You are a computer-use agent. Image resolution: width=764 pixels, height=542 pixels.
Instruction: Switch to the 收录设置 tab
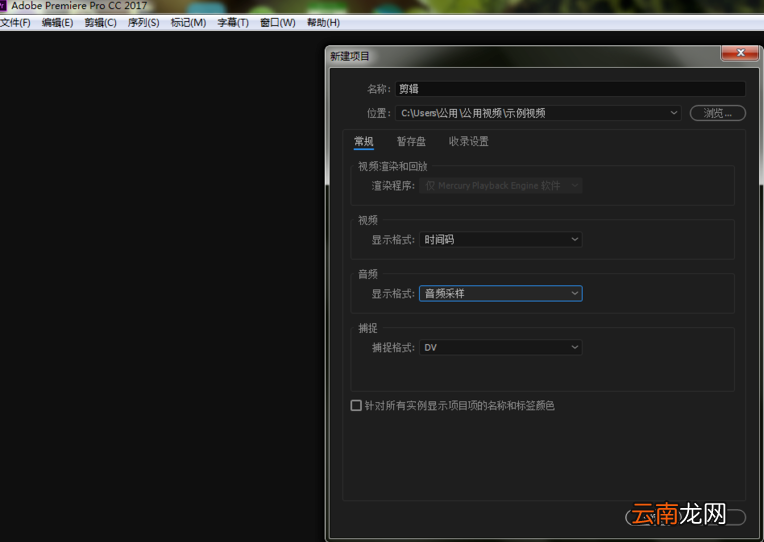click(x=468, y=141)
